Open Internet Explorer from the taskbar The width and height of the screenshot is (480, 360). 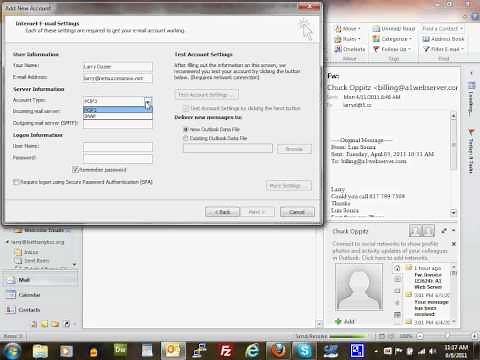tap(253, 351)
